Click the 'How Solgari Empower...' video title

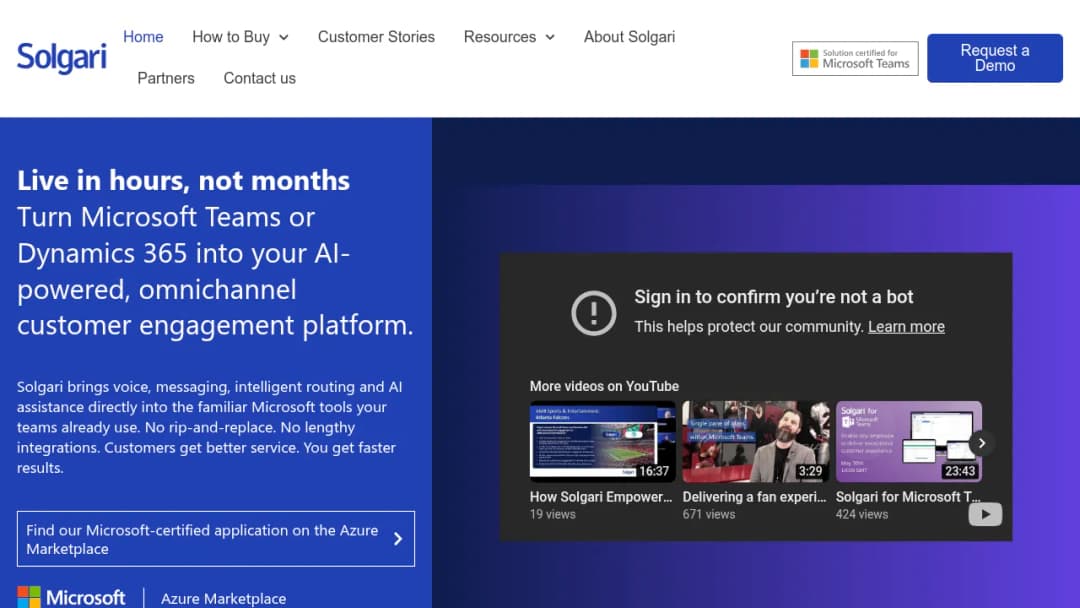(x=601, y=497)
